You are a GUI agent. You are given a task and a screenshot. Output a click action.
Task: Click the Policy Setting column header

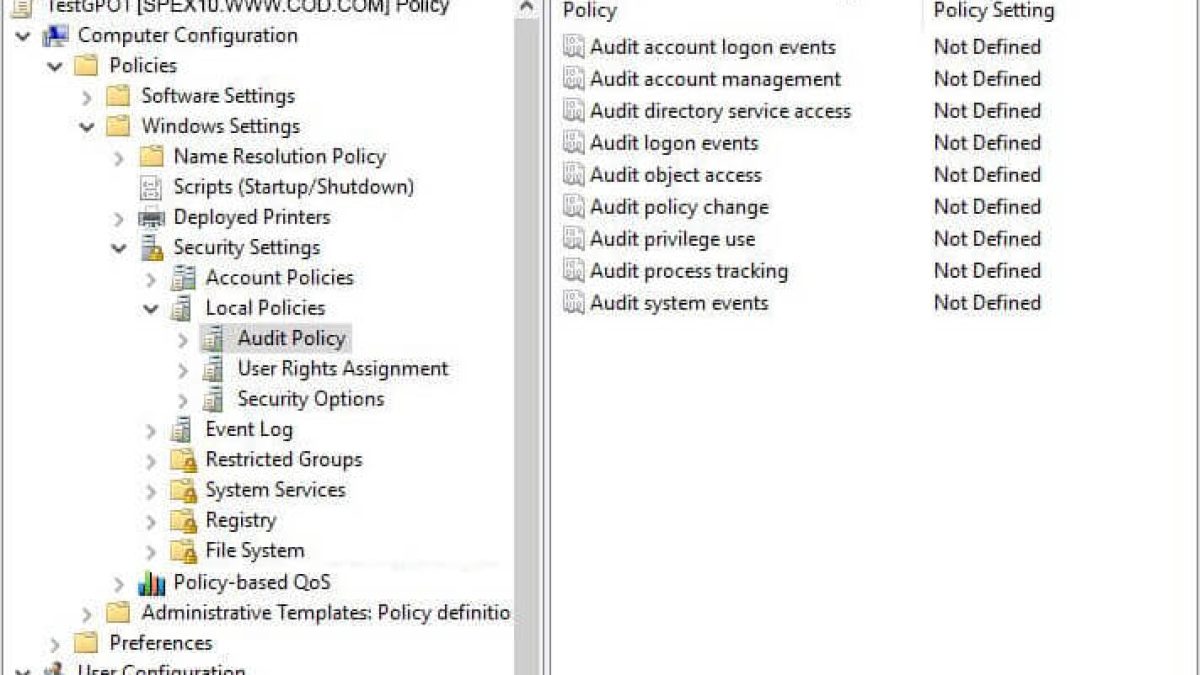993,11
